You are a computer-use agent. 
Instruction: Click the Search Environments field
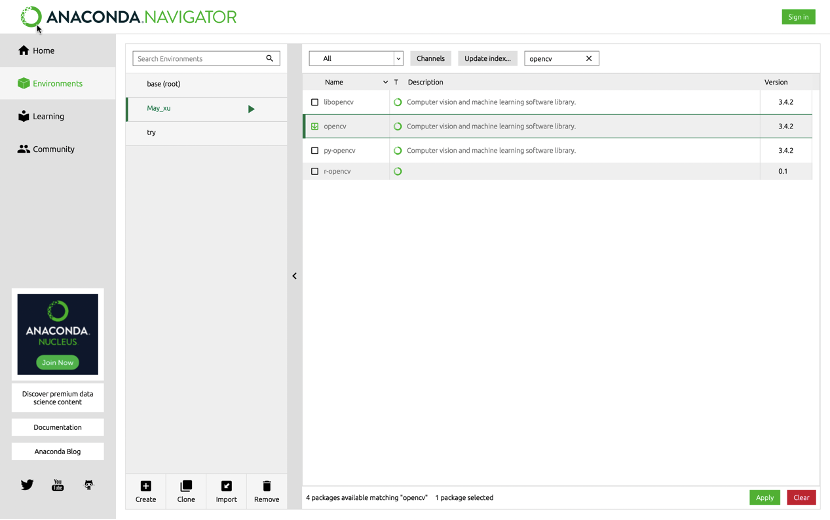(206, 59)
